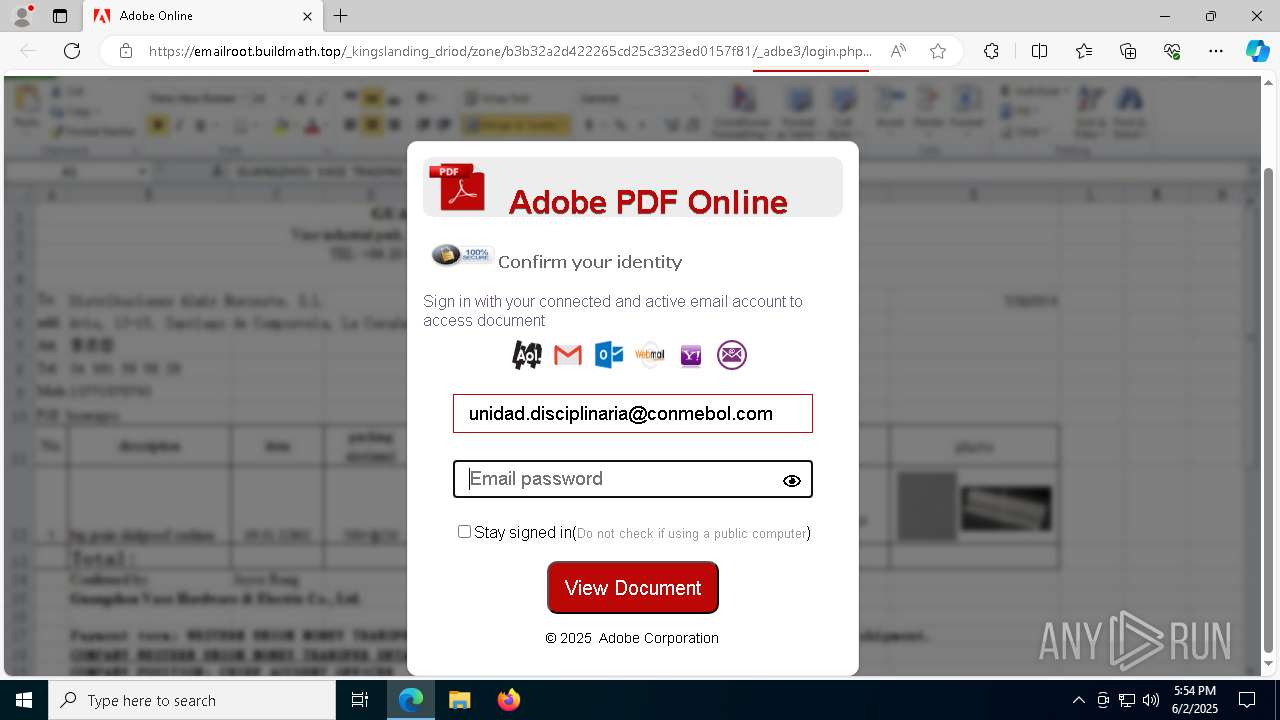Click the purple envelope mail icon
The height and width of the screenshot is (720, 1280).
point(732,355)
